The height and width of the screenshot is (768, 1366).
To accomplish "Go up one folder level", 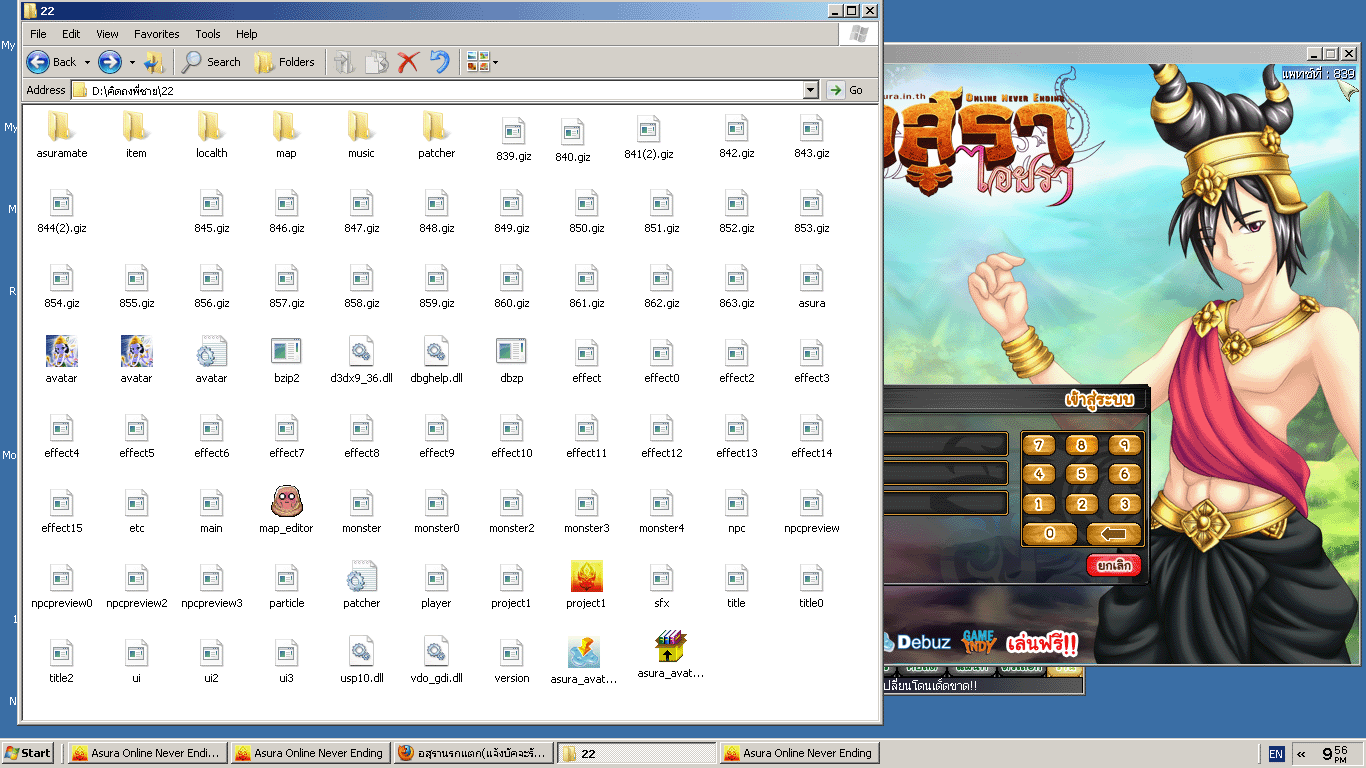I will (154, 62).
